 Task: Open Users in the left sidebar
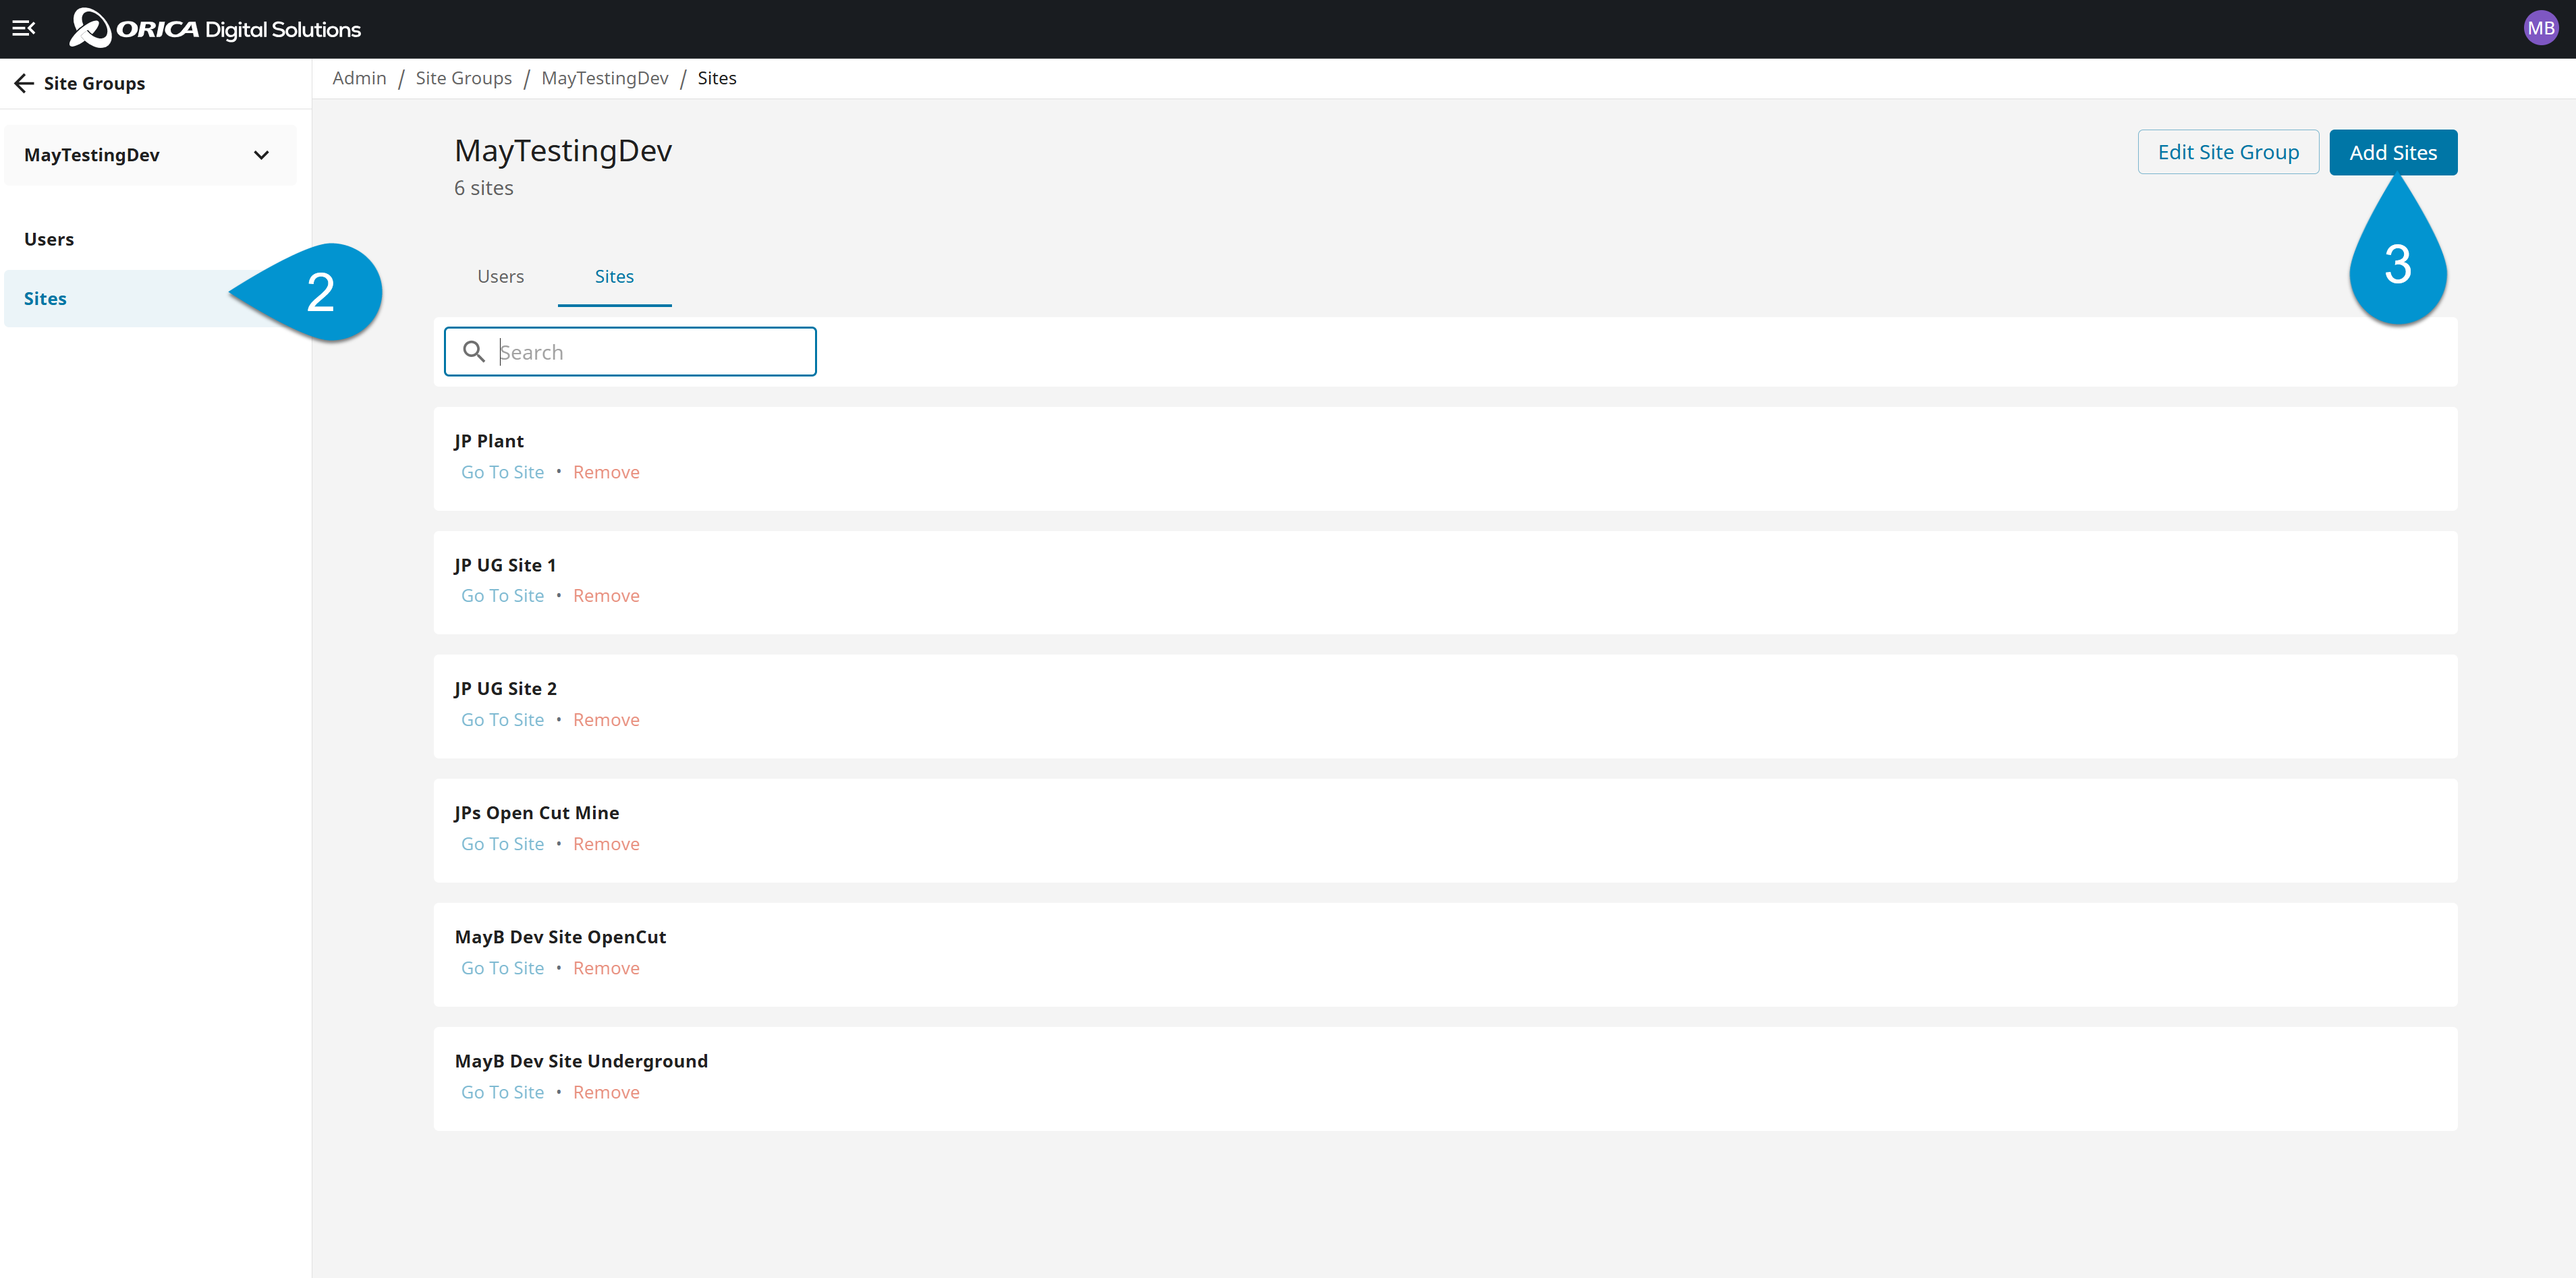49,239
